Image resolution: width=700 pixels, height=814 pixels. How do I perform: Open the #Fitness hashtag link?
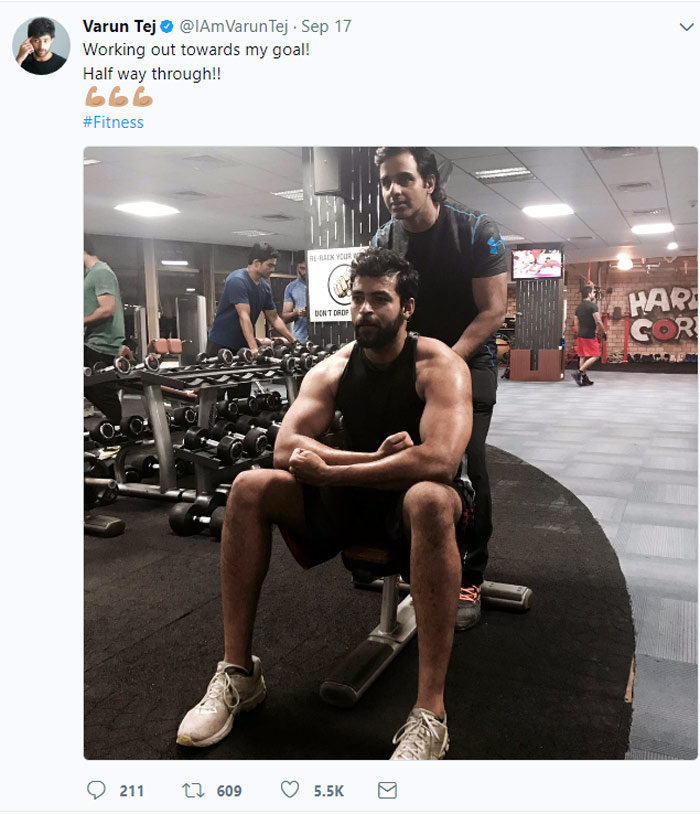click(x=113, y=123)
